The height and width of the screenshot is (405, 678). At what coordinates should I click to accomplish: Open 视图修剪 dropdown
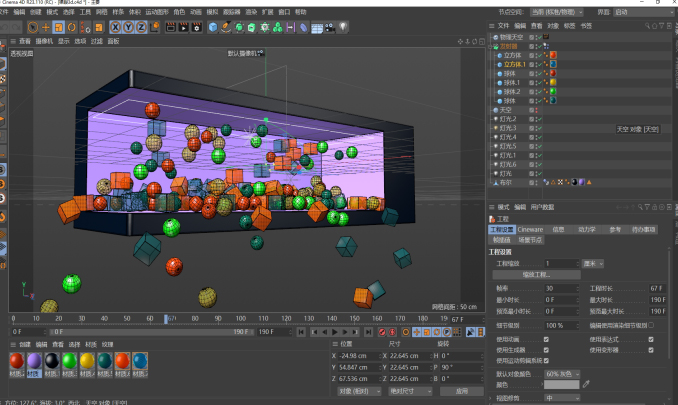pyautogui.click(x=562, y=398)
